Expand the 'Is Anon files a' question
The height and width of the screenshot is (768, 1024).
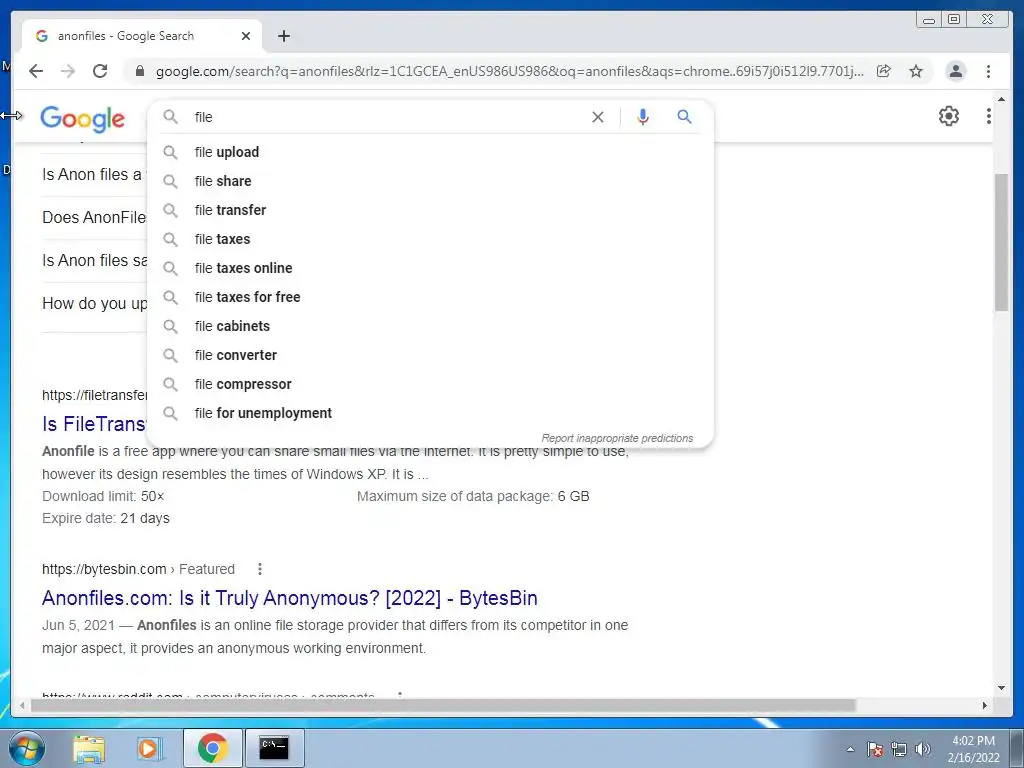point(92,174)
